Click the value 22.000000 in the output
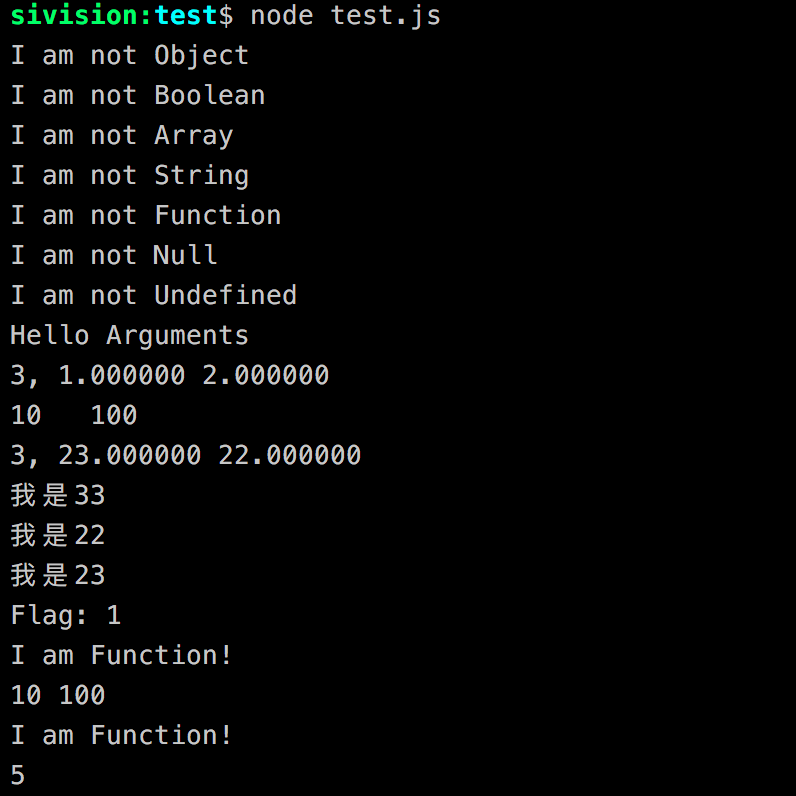Screen dimensions: 796x796 (290, 456)
